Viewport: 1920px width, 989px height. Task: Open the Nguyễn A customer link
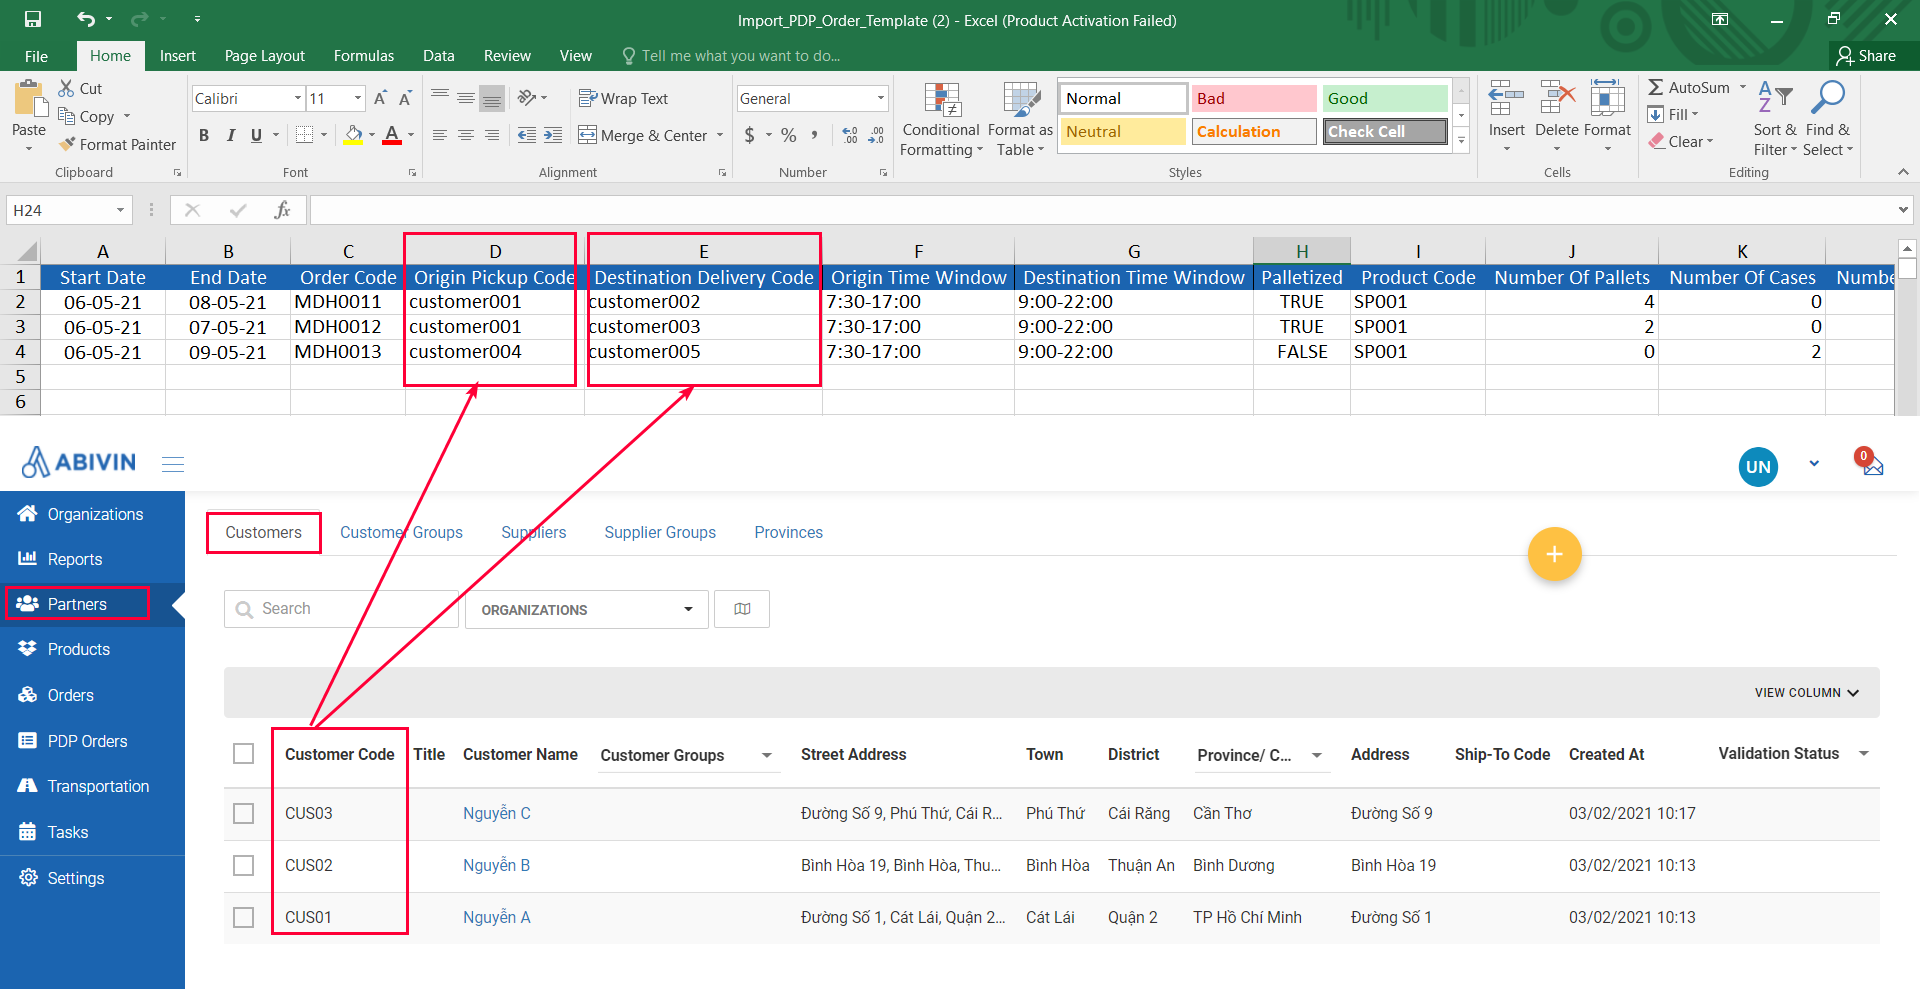[x=496, y=917]
